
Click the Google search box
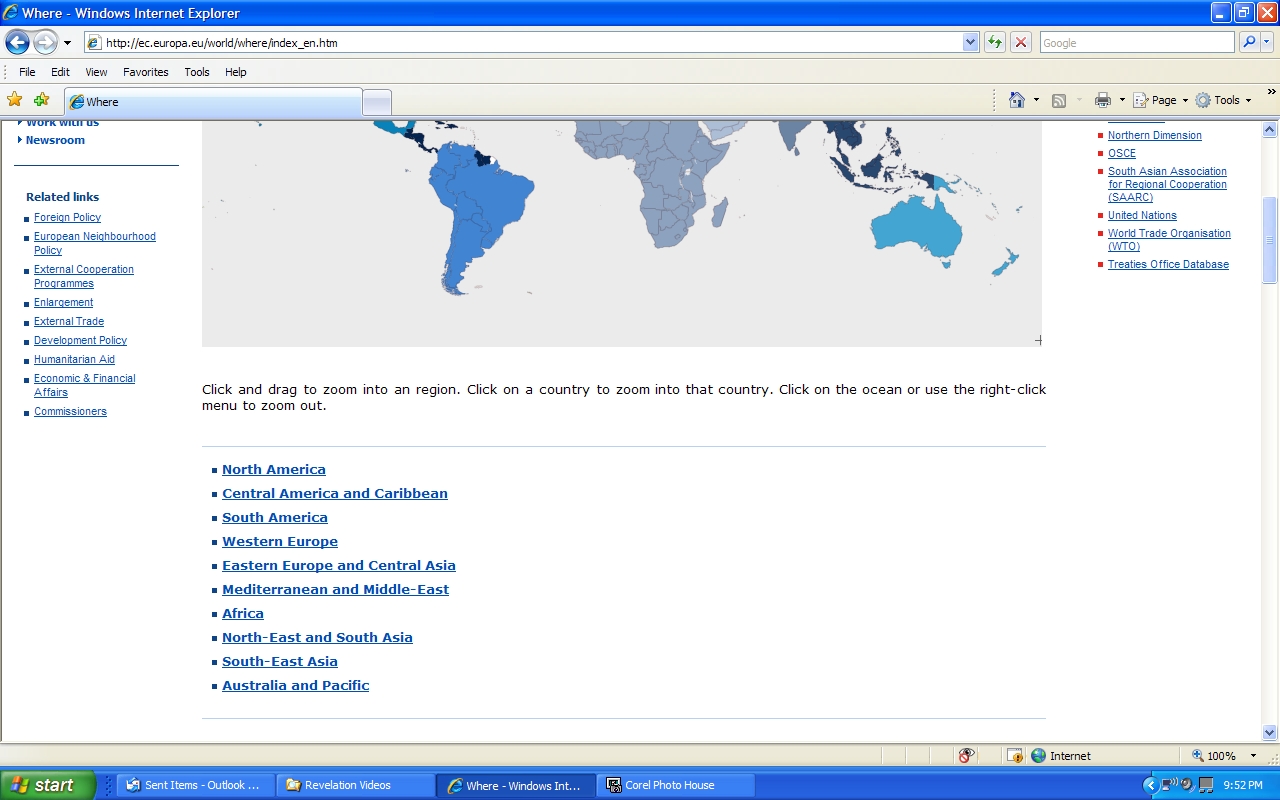click(x=1137, y=42)
